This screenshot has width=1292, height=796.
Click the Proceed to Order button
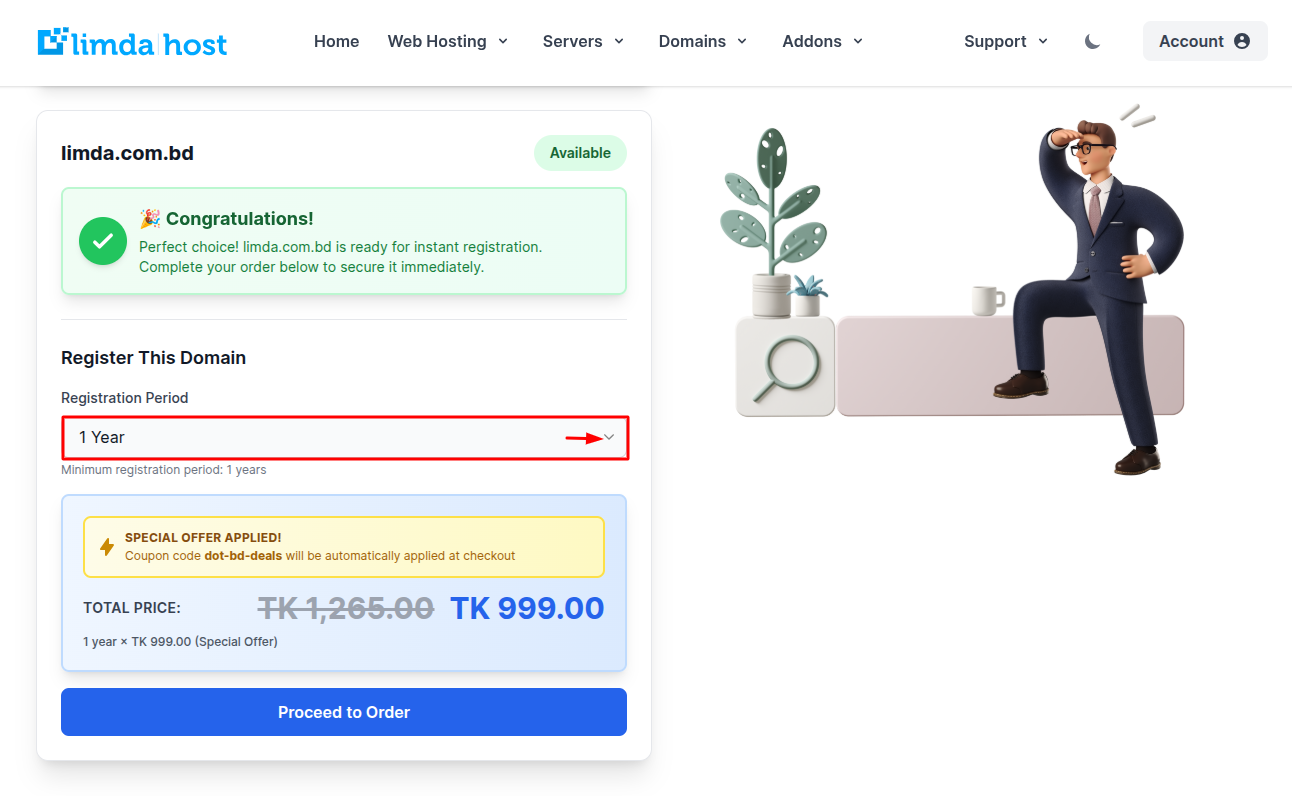pyautogui.click(x=344, y=712)
